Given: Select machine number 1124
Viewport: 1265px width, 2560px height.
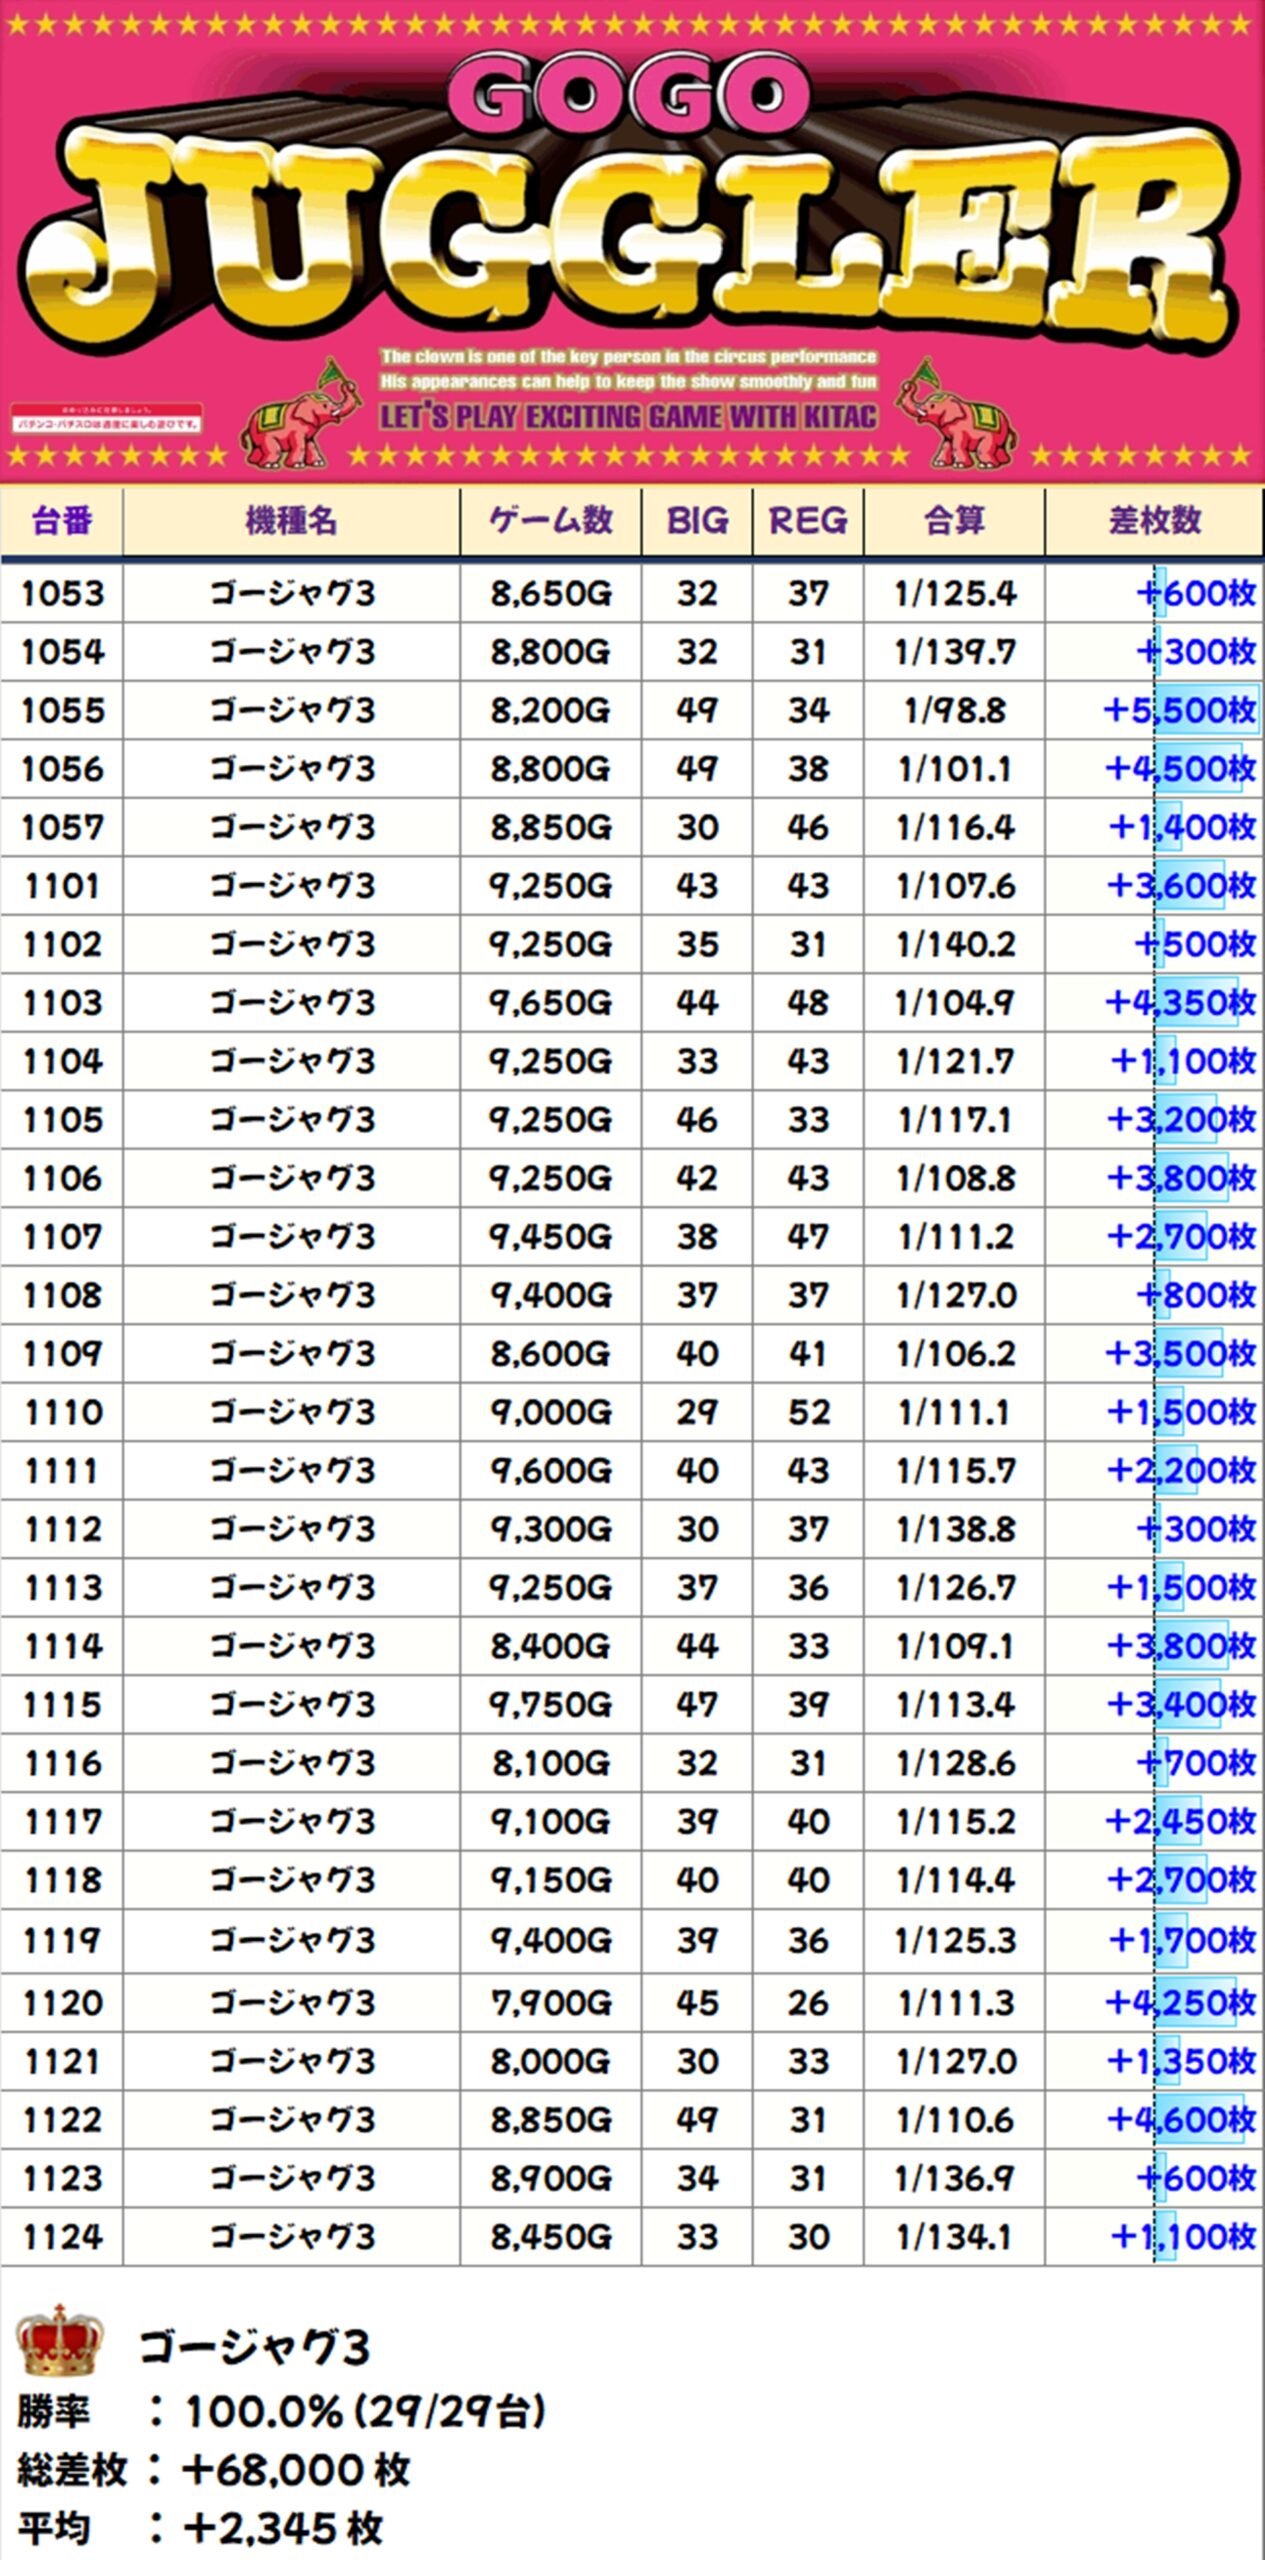Looking at the screenshot, I should coord(63,2237).
